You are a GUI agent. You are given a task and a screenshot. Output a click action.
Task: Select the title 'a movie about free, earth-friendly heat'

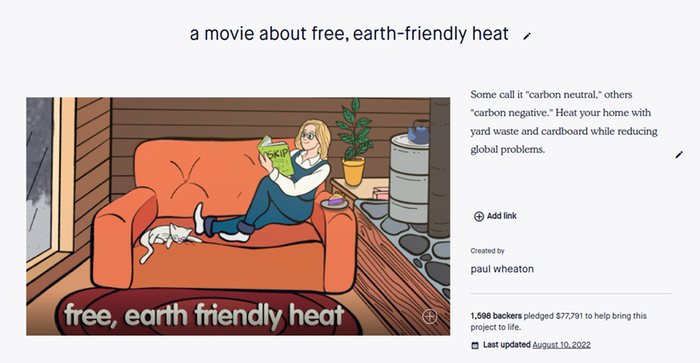(349, 34)
